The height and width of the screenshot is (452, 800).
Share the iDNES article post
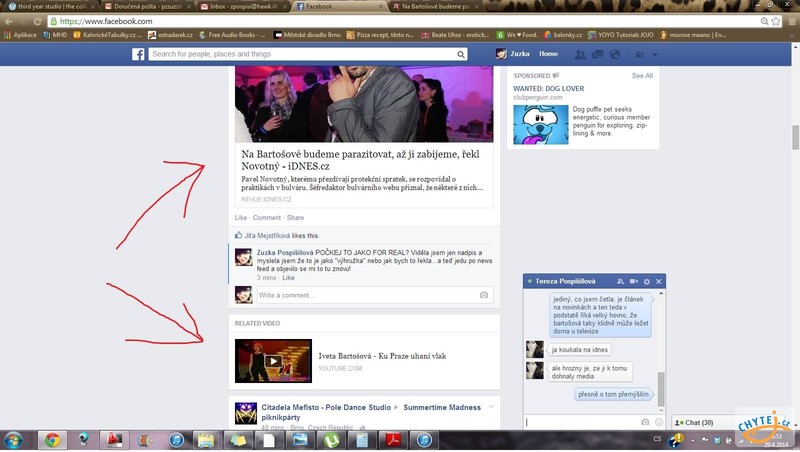295,218
